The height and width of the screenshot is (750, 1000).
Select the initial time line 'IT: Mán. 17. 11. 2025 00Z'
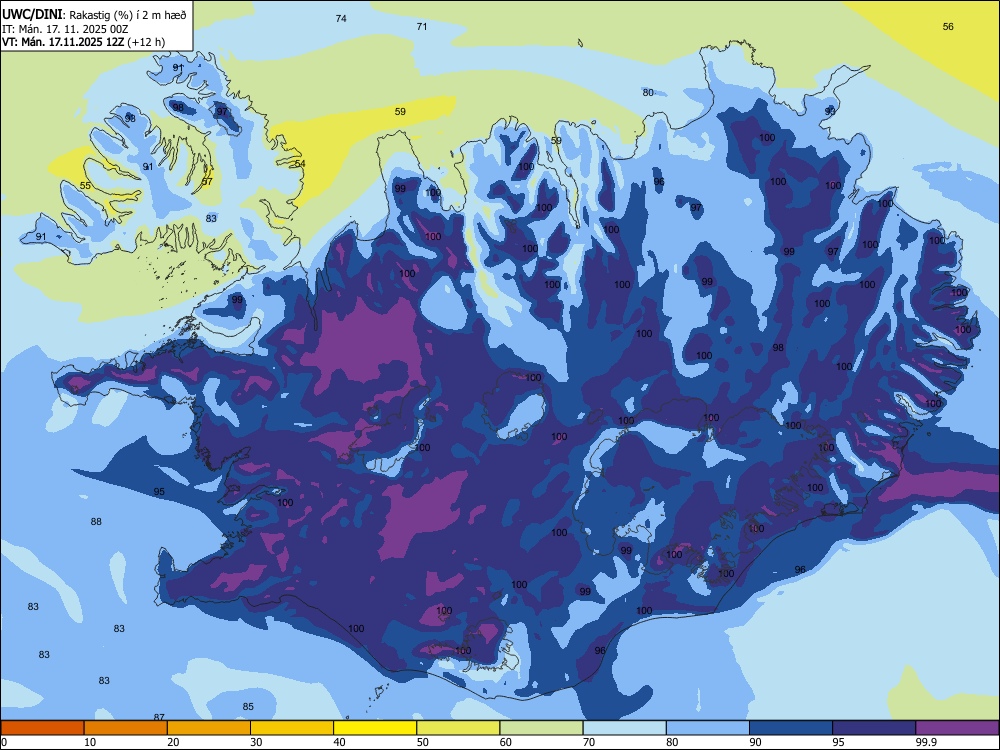[x=65, y=29]
